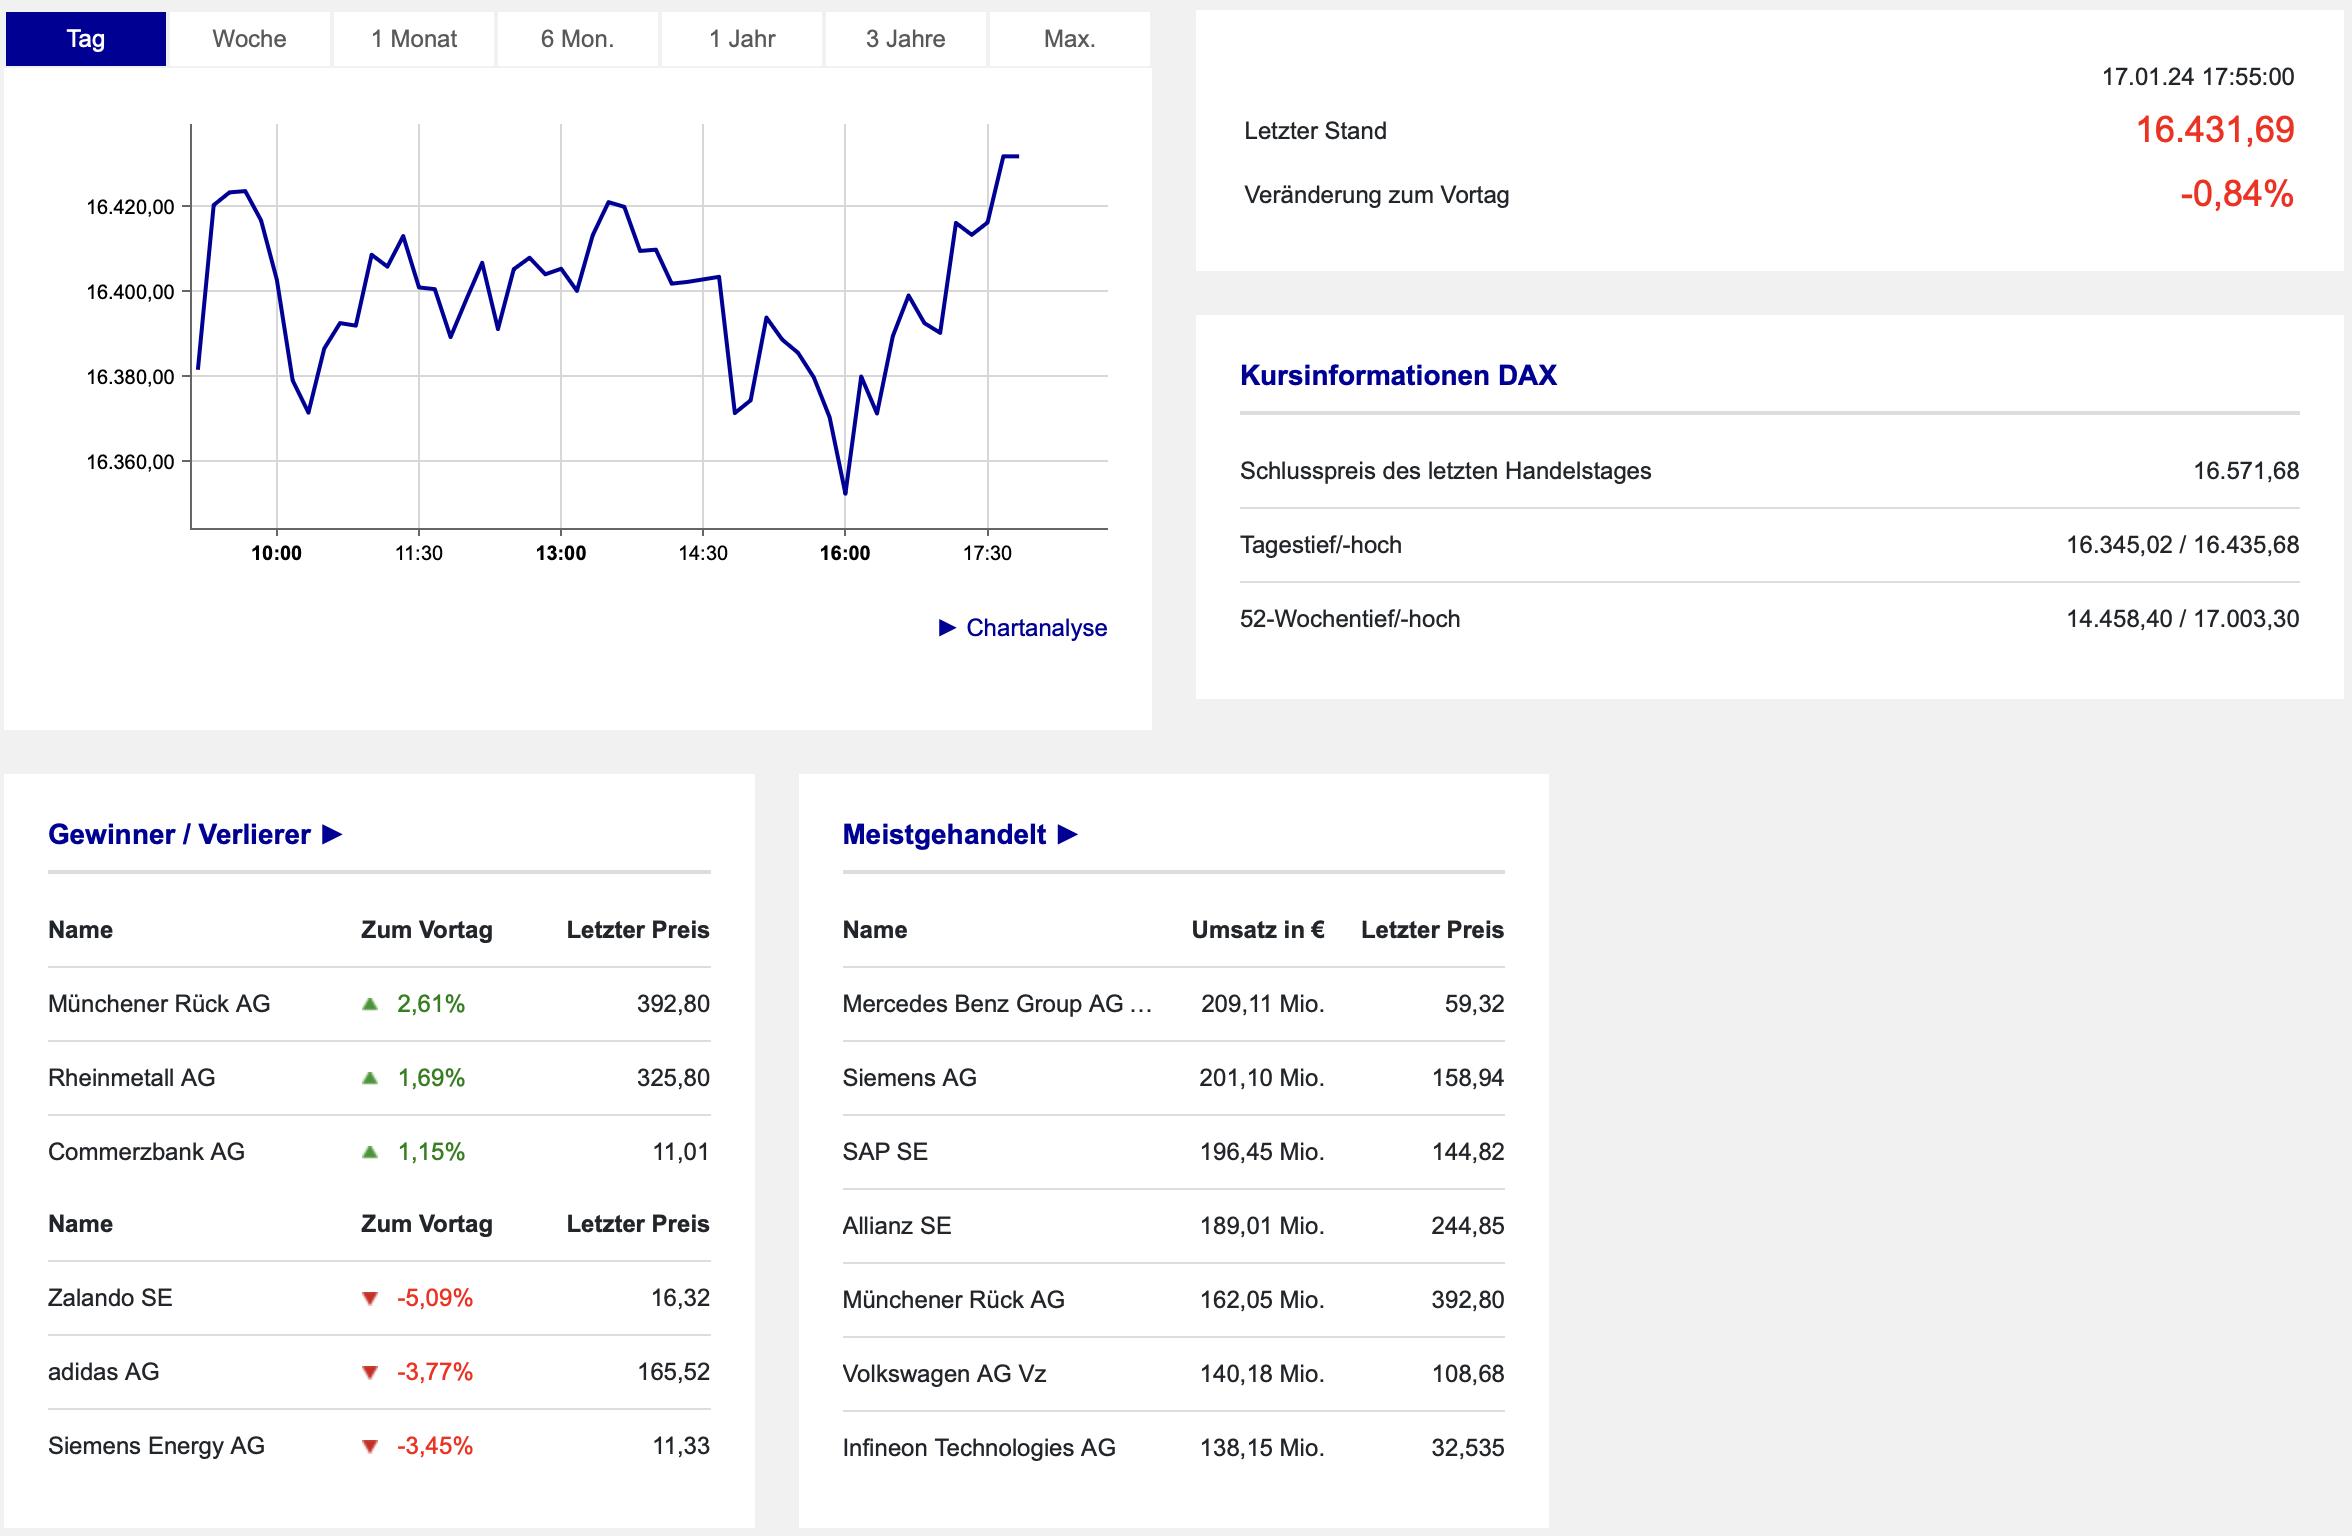Click the 16:00 low point on chart
This screenshot has width=2352, height=1536.
tap(845, 492)
